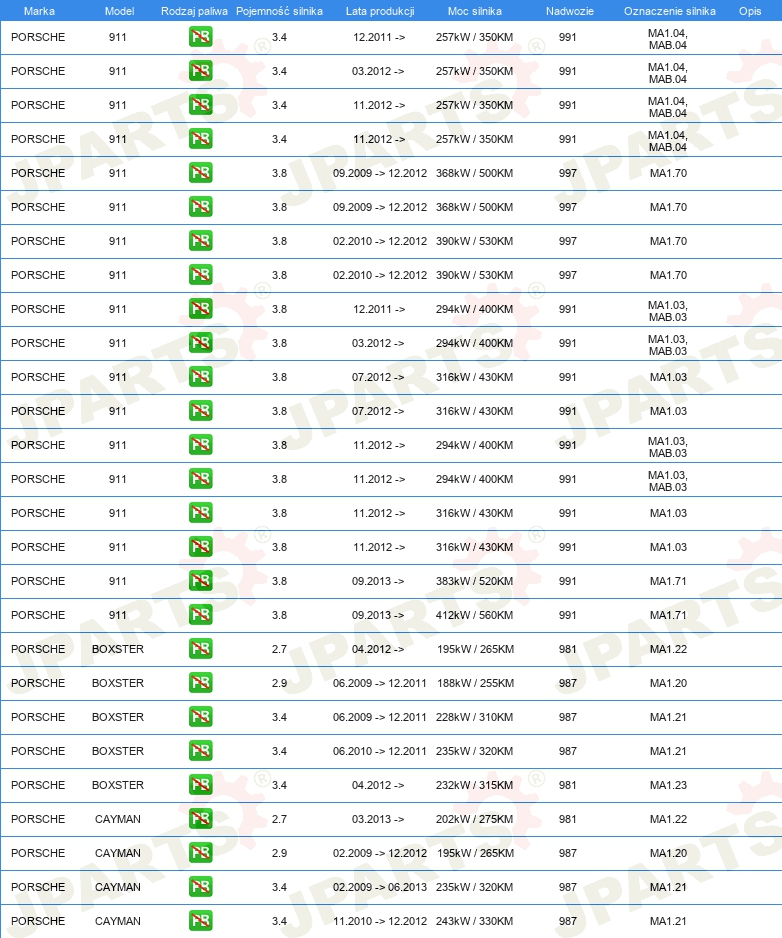Select fuel icon in 911 383kW / 520KM row

[x=200, y=581]
